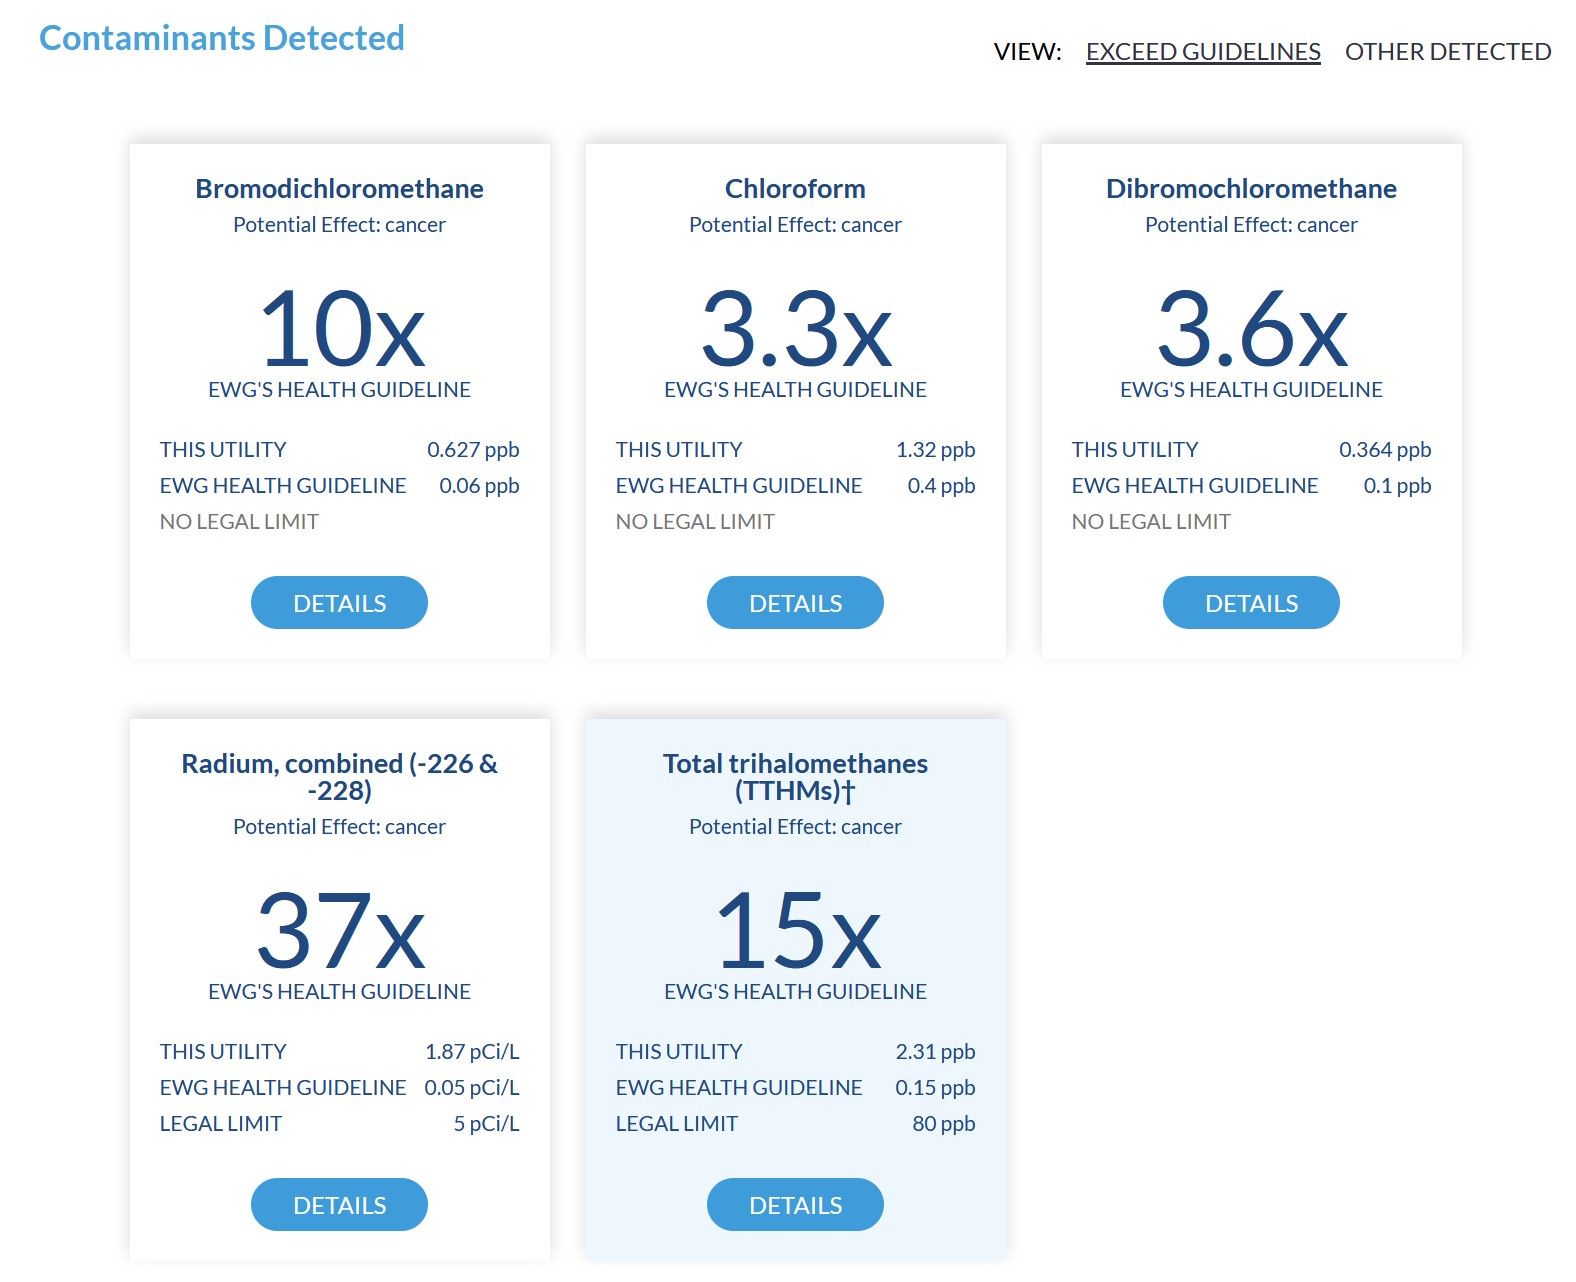Click the large 10x multiplier figure
1576x1282 pixels.
[x=341, y=329]
